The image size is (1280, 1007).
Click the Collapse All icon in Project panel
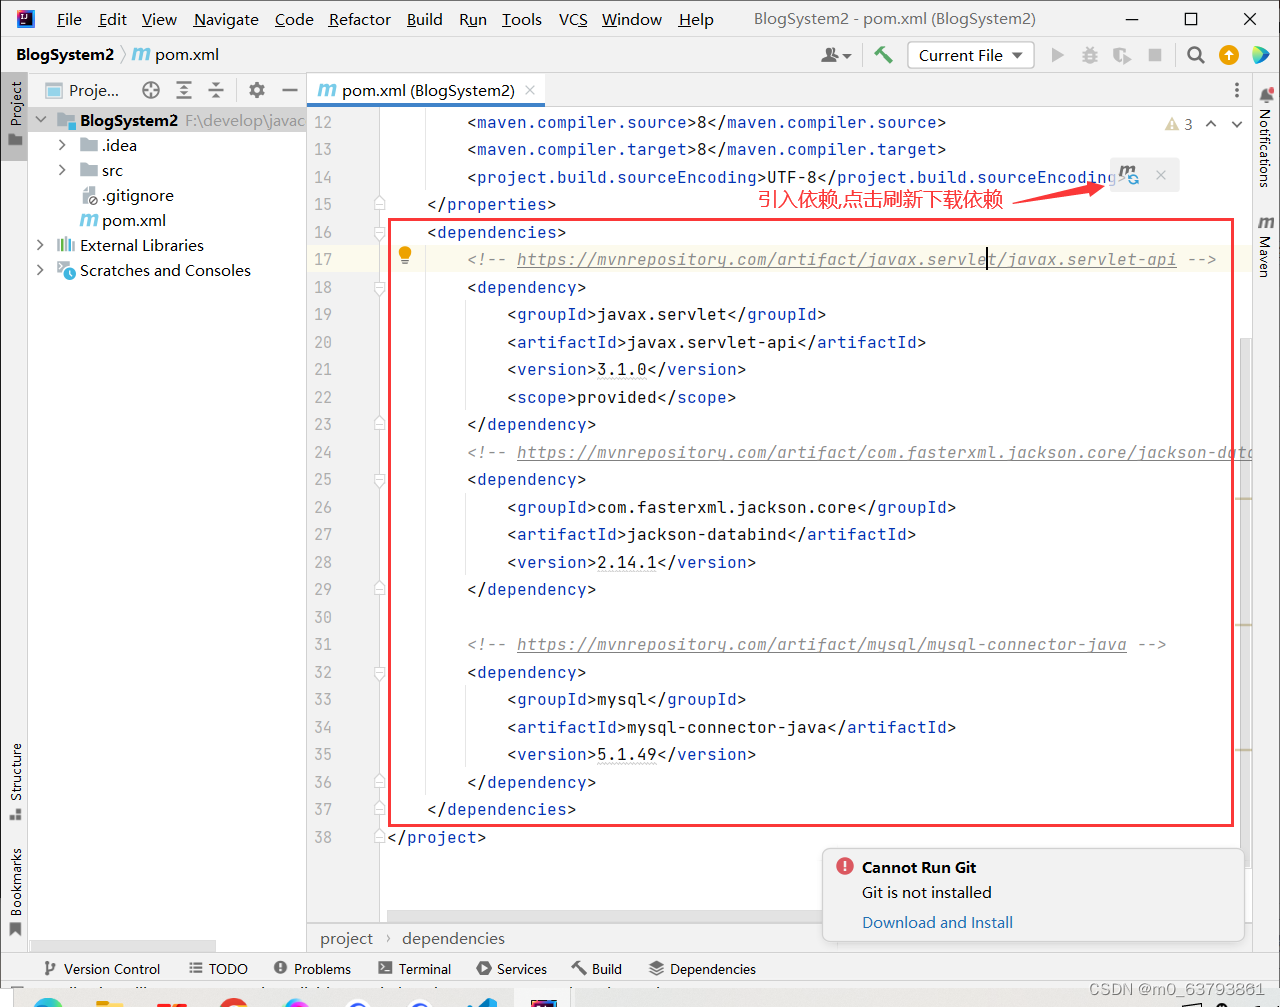pos(216,90)
